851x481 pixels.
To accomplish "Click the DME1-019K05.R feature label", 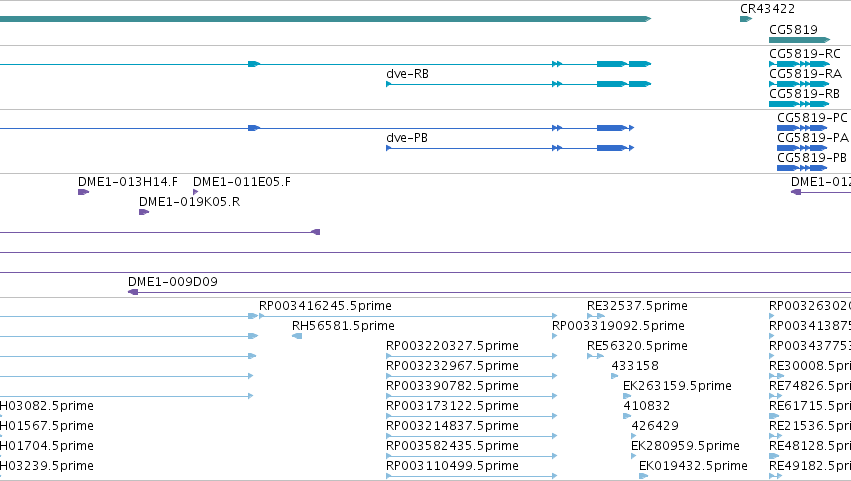I will point(189,201).
